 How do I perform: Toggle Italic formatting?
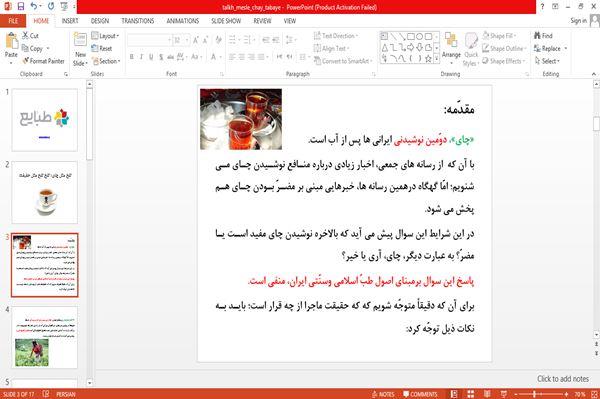[142, 57]
